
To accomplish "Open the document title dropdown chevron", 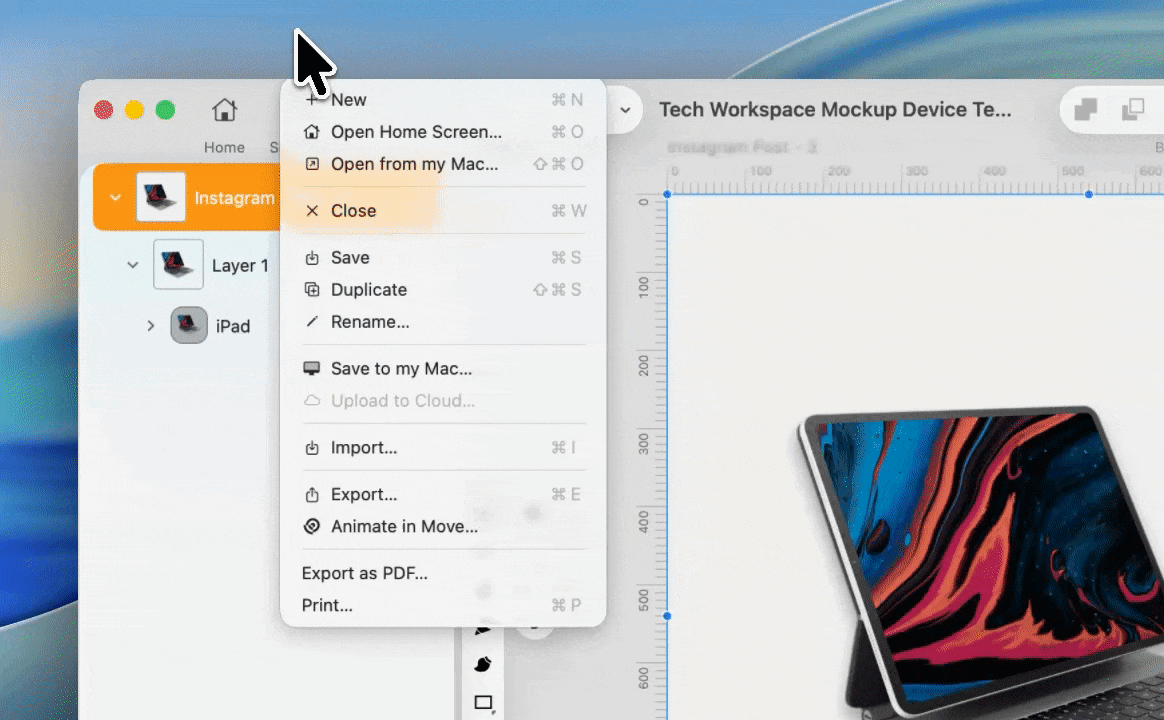I will point(626,110).
